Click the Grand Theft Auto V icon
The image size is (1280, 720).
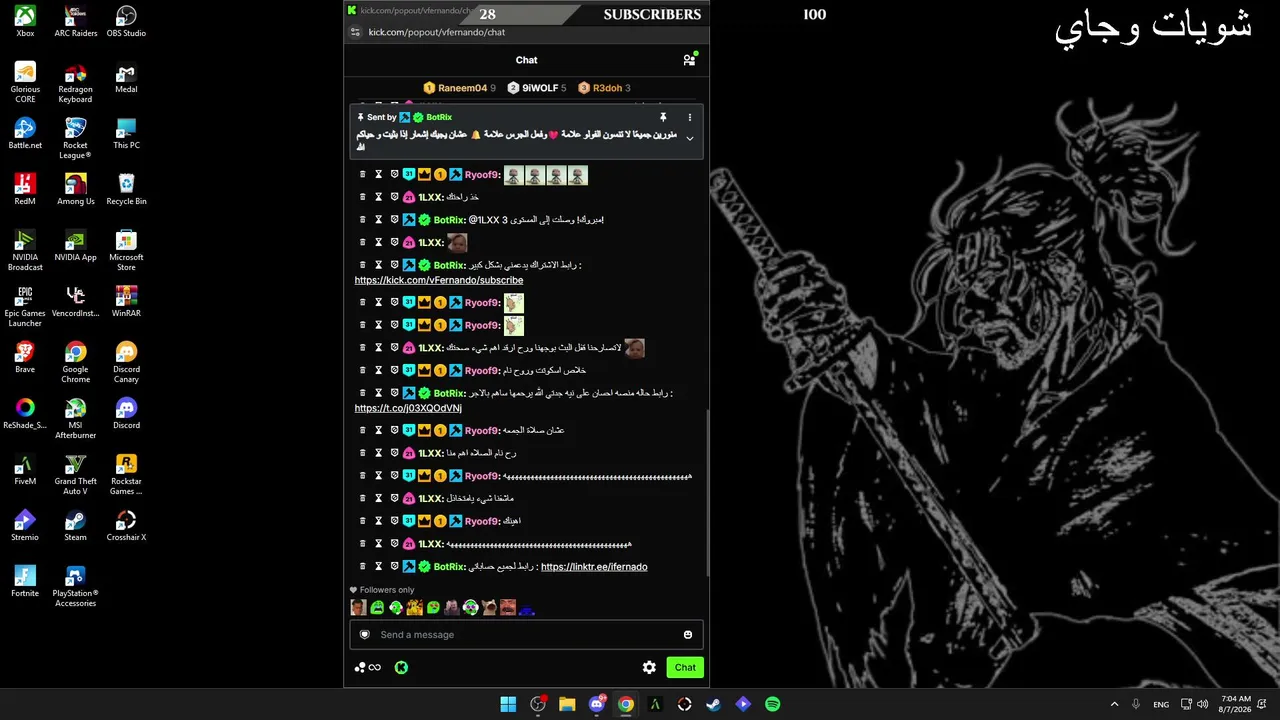pos(76,475)
